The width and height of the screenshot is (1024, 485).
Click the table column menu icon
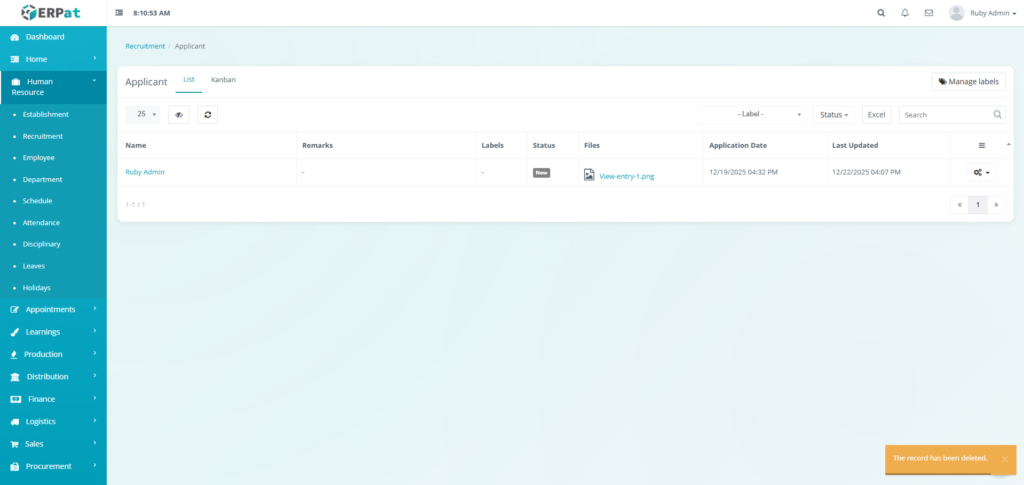pos(981,145)
